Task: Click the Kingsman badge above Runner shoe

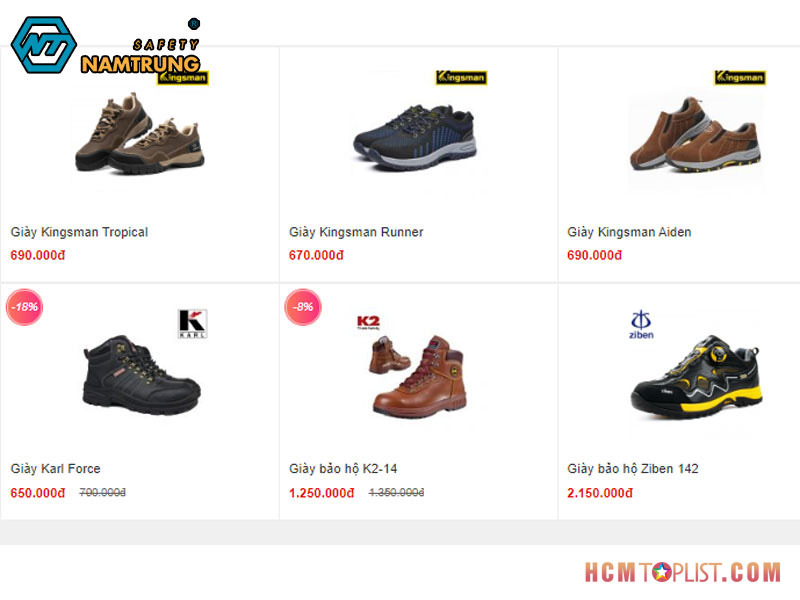Action: point(461,78)
